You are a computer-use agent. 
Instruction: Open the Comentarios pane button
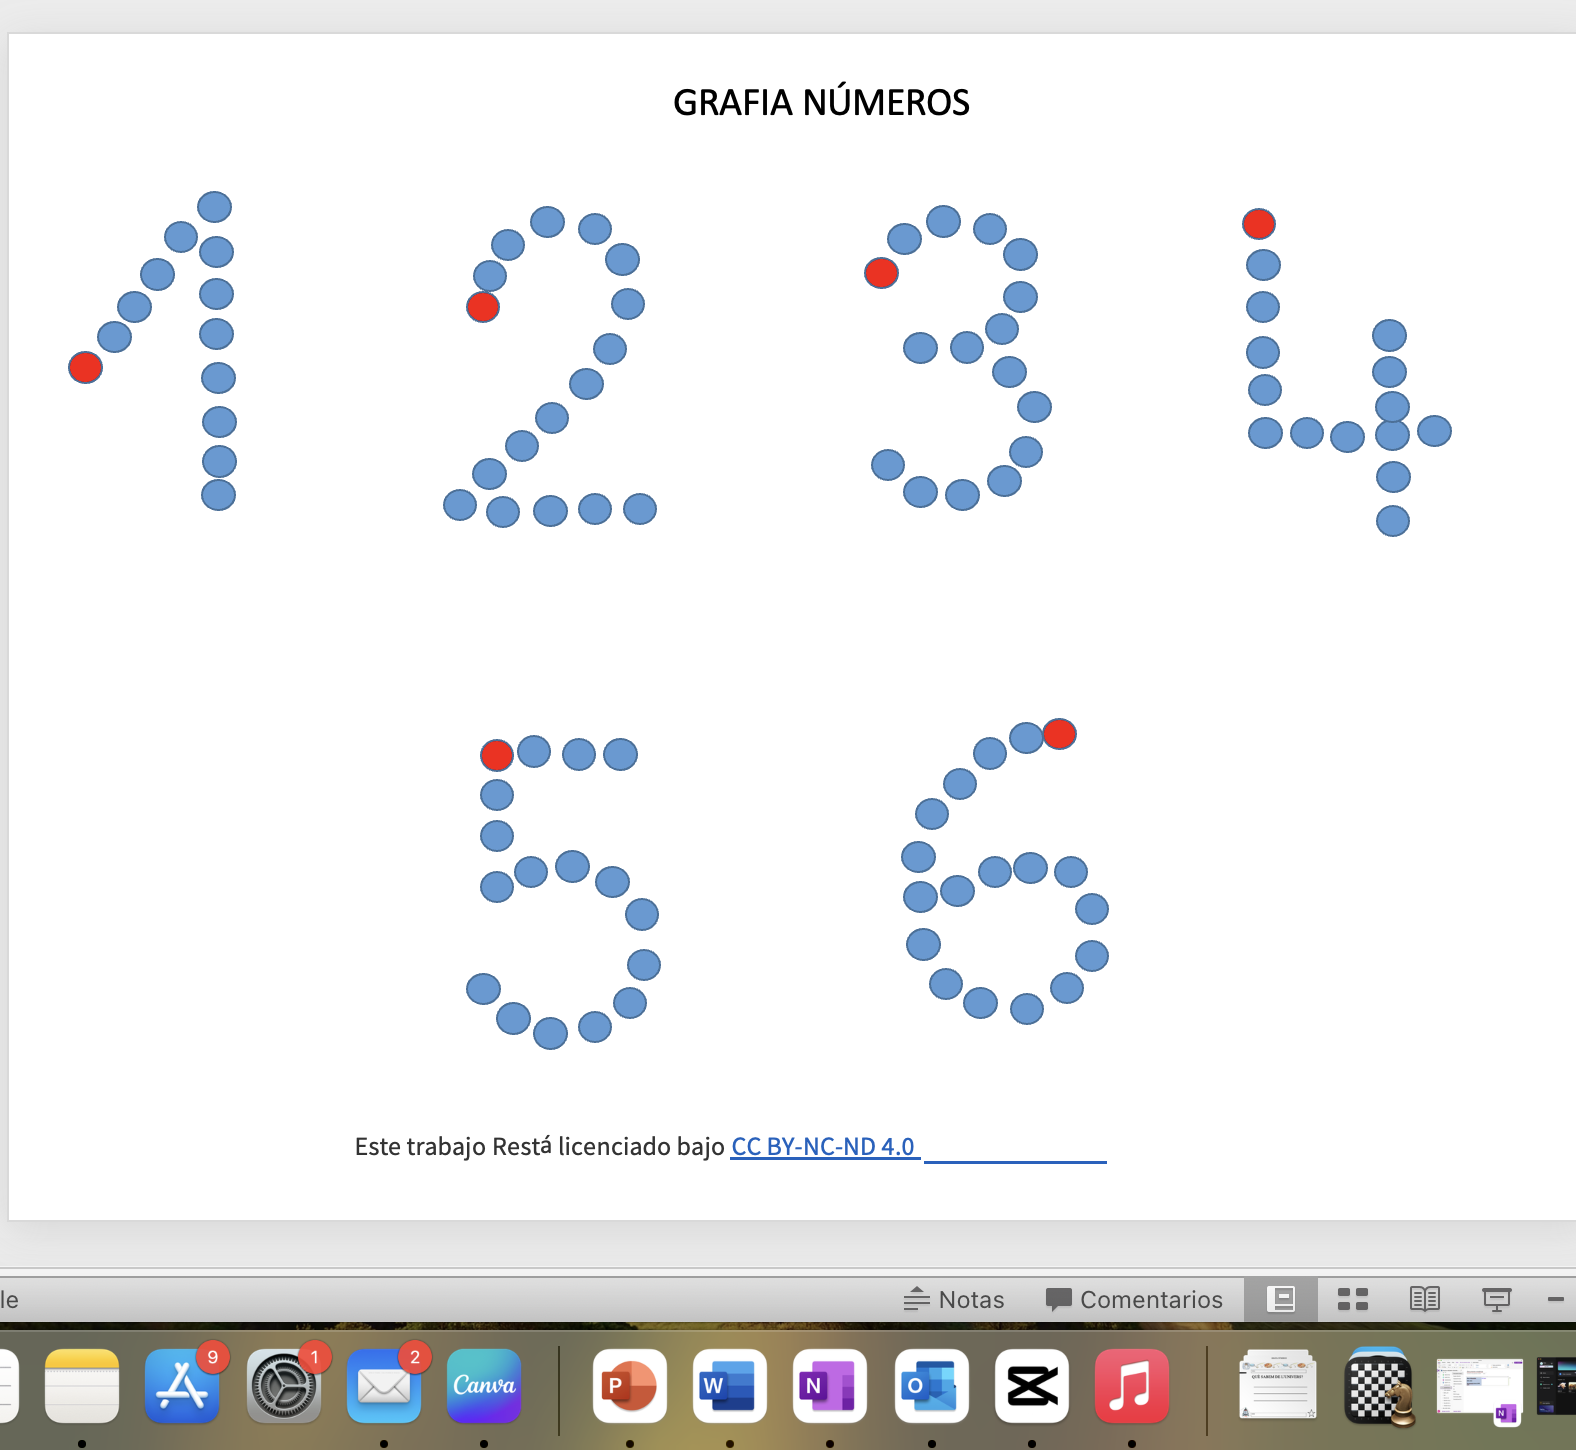[1134, 1299]
